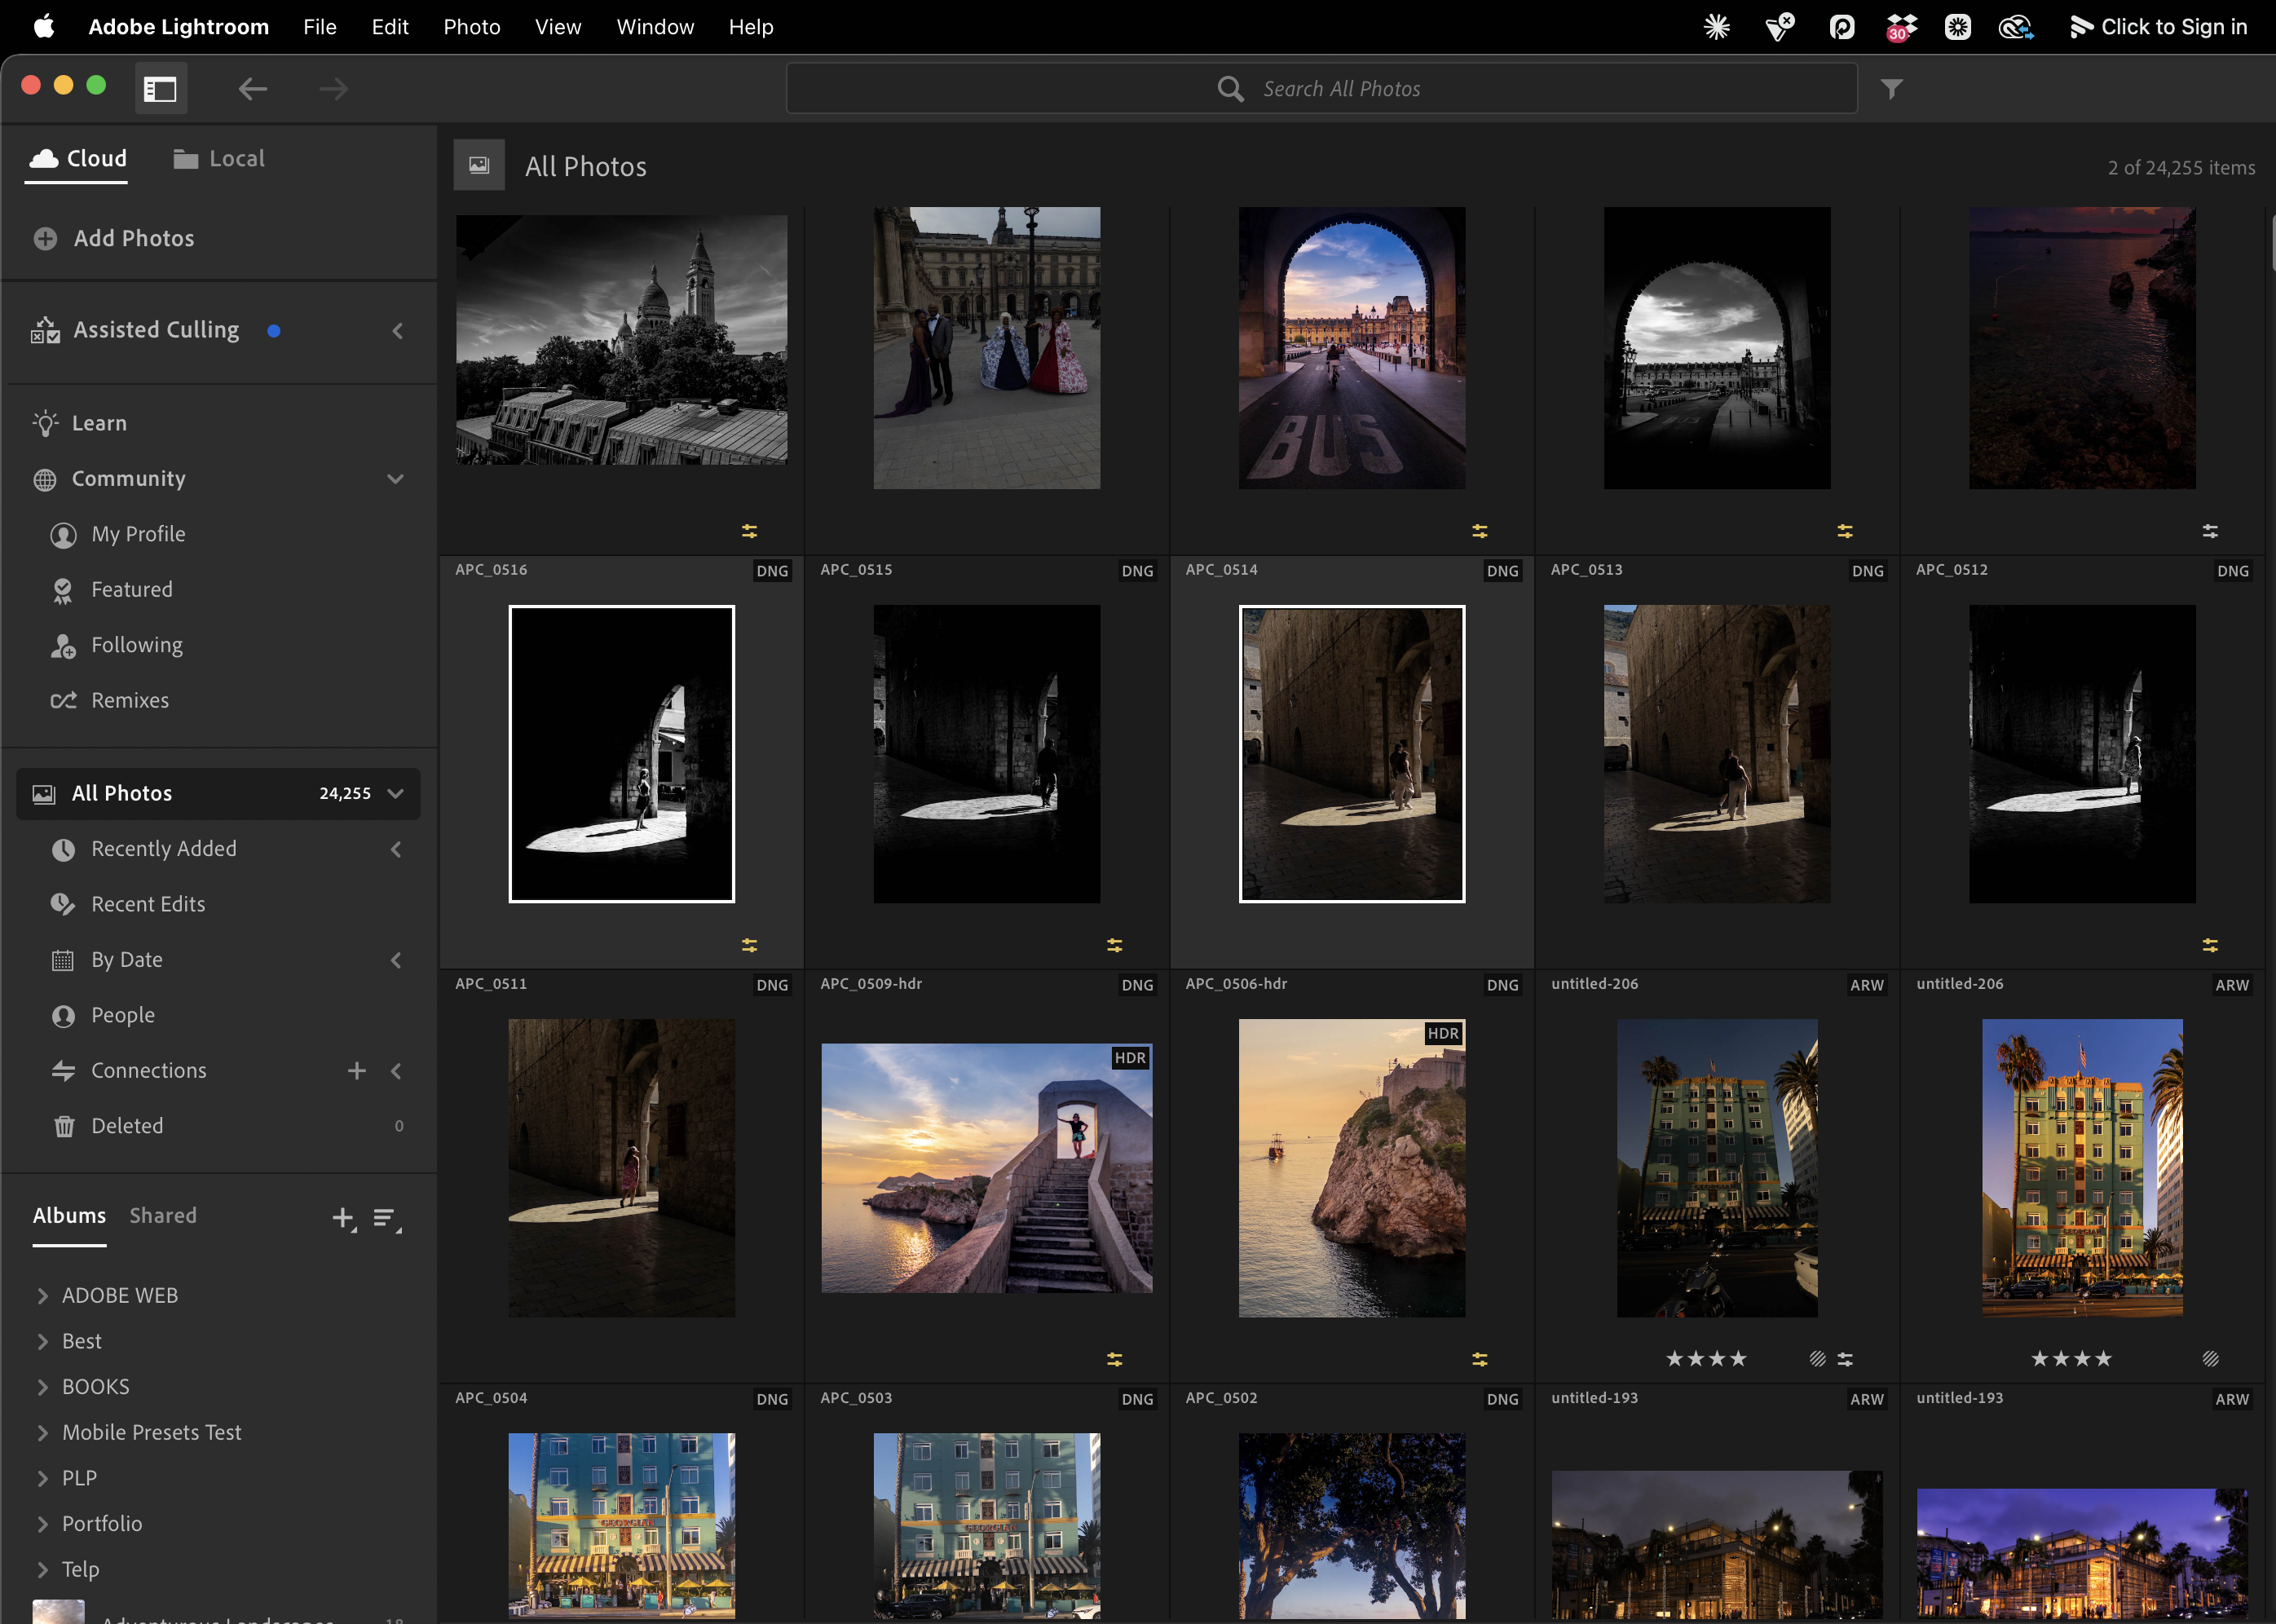Viewport: 2276px width, 1624px height.
Task: Open the Learn section
Action: [80, 423]
